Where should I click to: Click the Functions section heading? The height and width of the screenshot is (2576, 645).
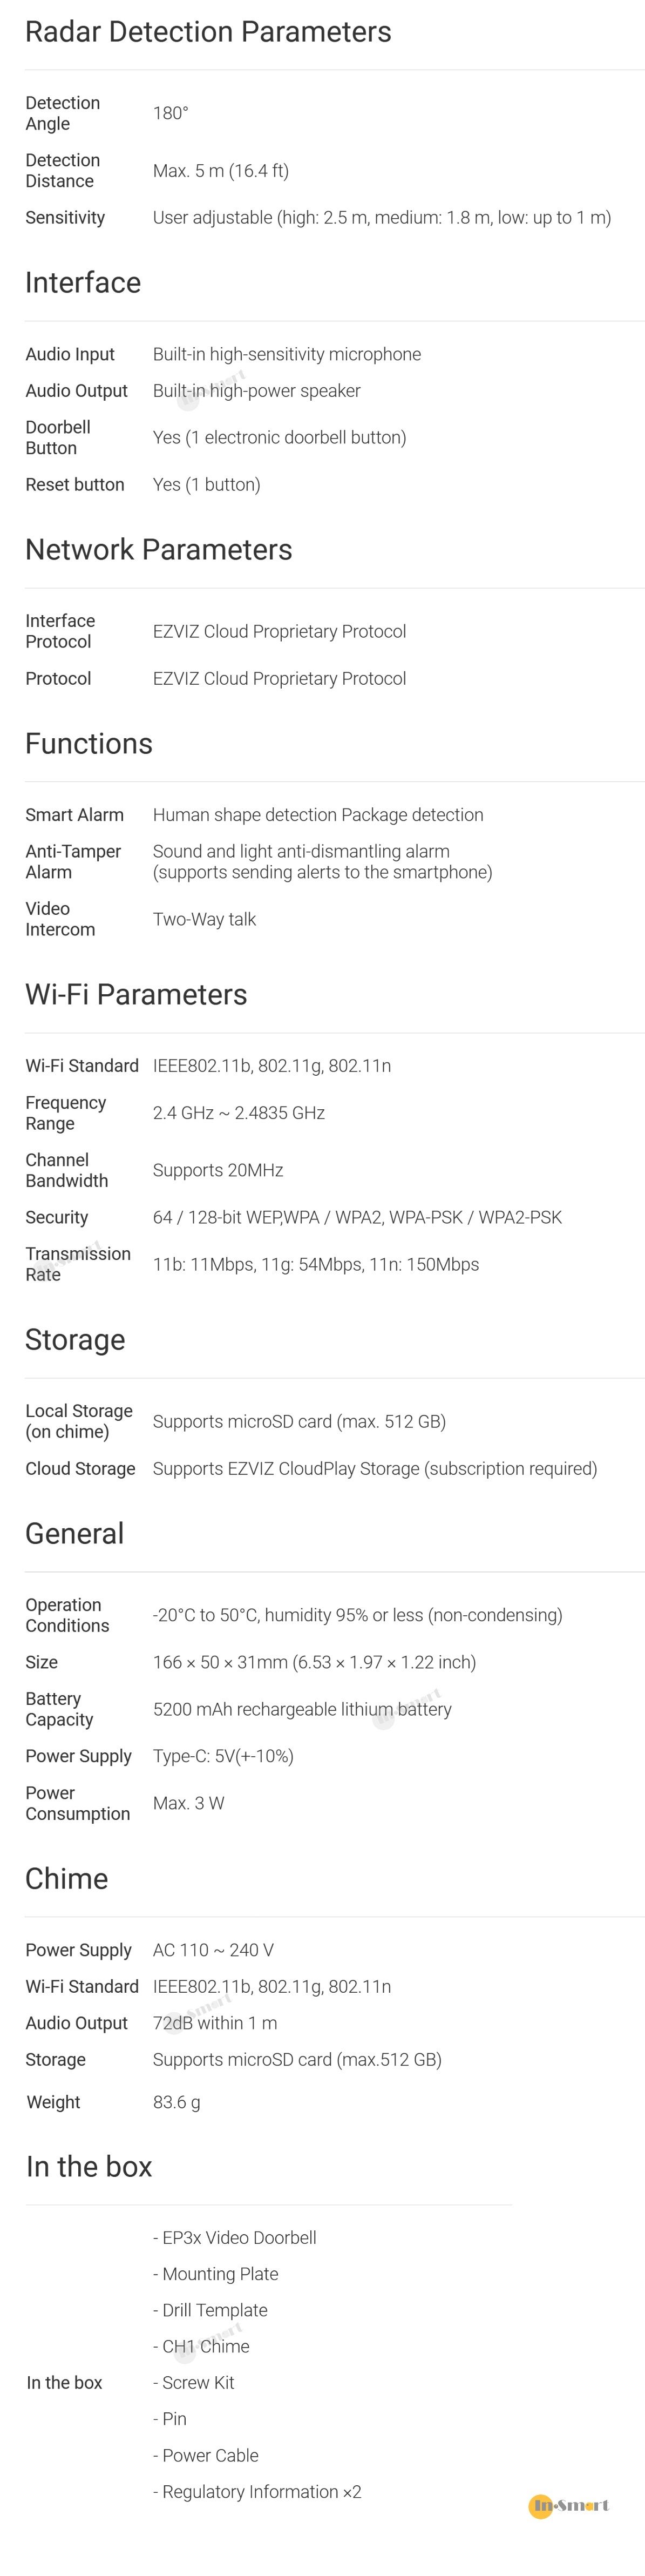(x=89, y=744)
